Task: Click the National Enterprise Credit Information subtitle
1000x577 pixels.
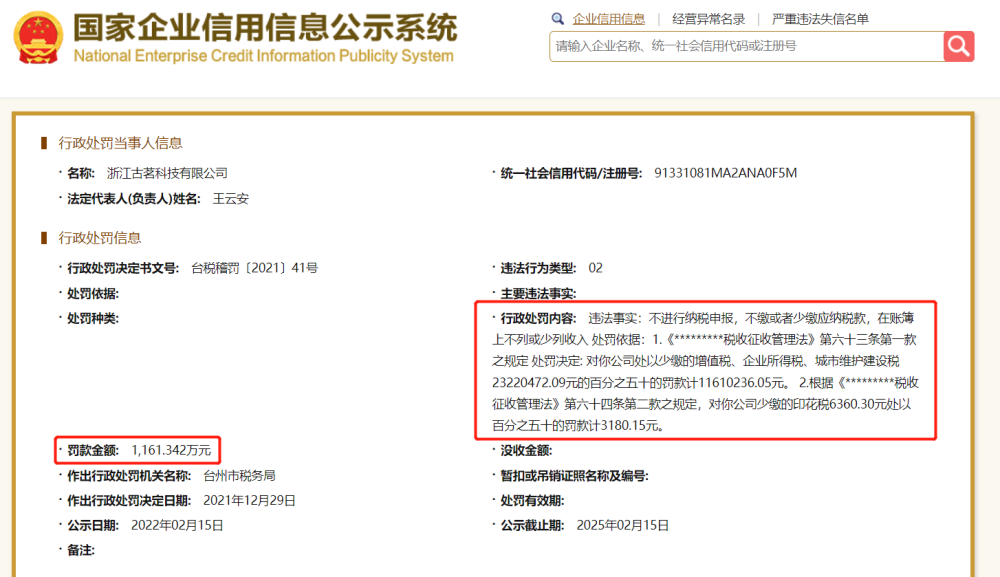Action: click(x=263, y=56)
